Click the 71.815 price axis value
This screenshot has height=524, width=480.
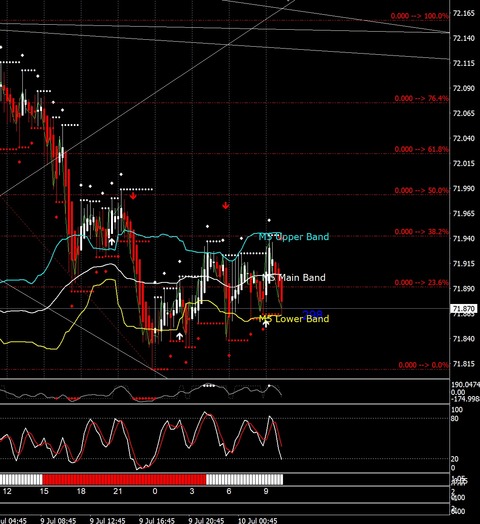[464, 364]
